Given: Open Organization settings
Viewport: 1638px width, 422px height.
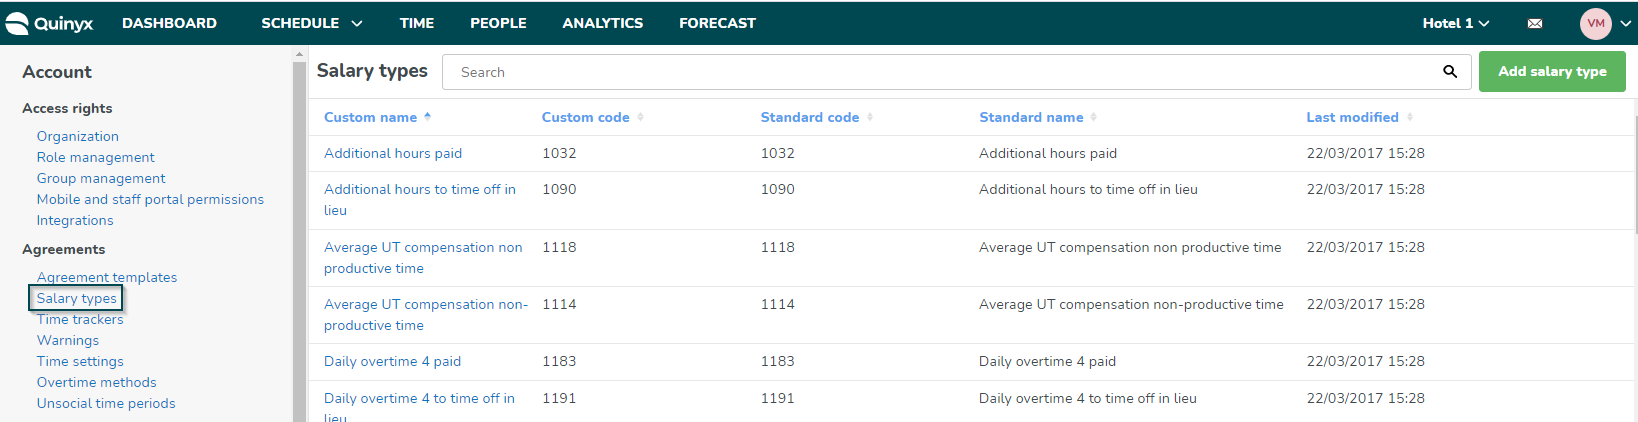Looking at the screenshot, I should pyautogui.click(x=78, y=136).
